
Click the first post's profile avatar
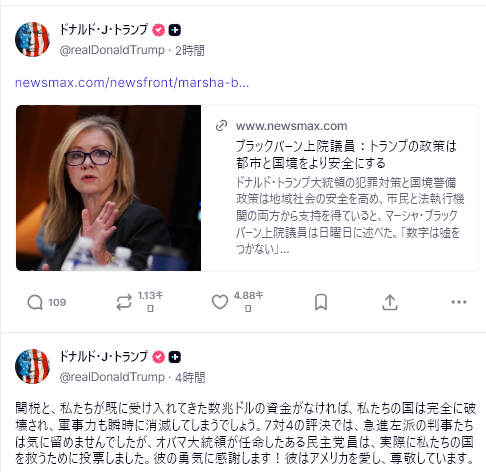(32, 39)
